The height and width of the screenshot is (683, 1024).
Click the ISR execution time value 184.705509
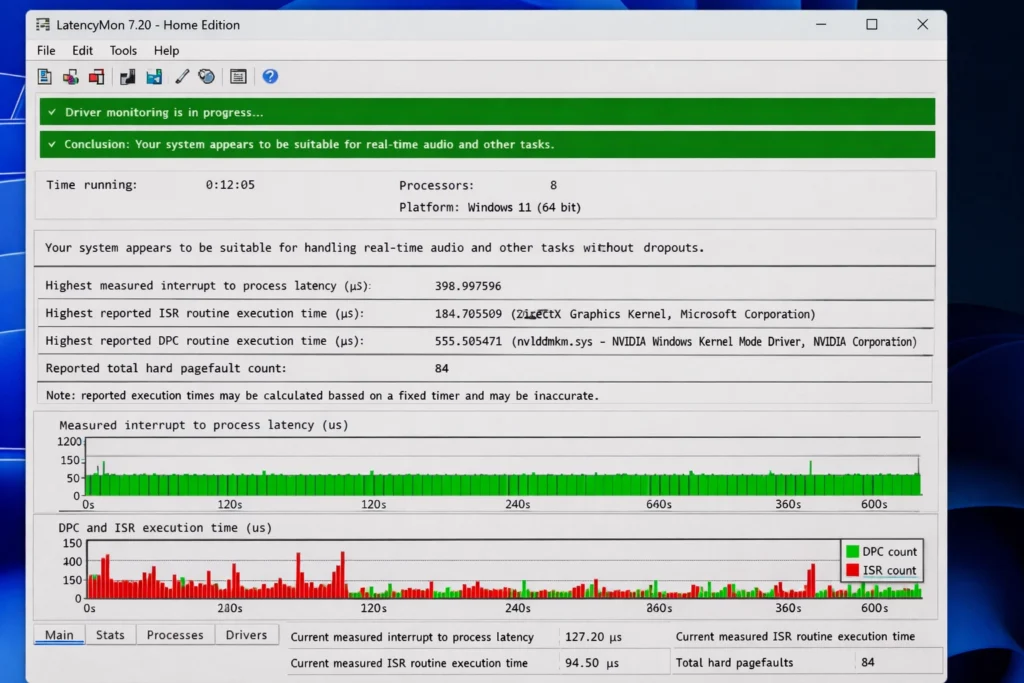tap(468, 314)
